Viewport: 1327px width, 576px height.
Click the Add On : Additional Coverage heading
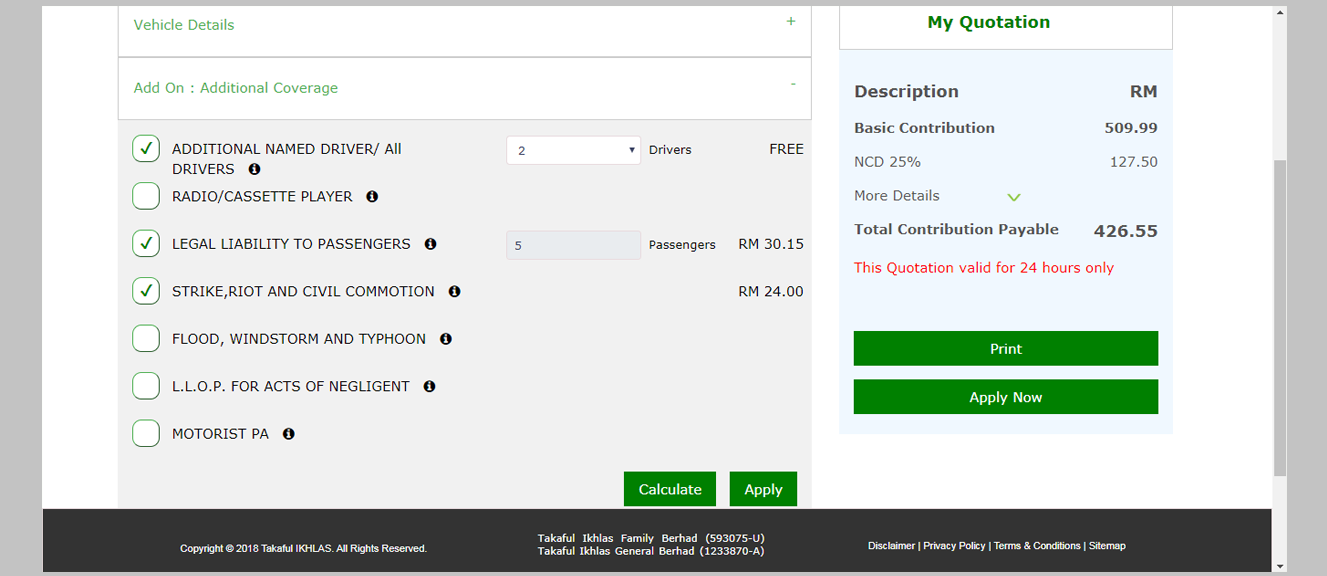(236, 88)
